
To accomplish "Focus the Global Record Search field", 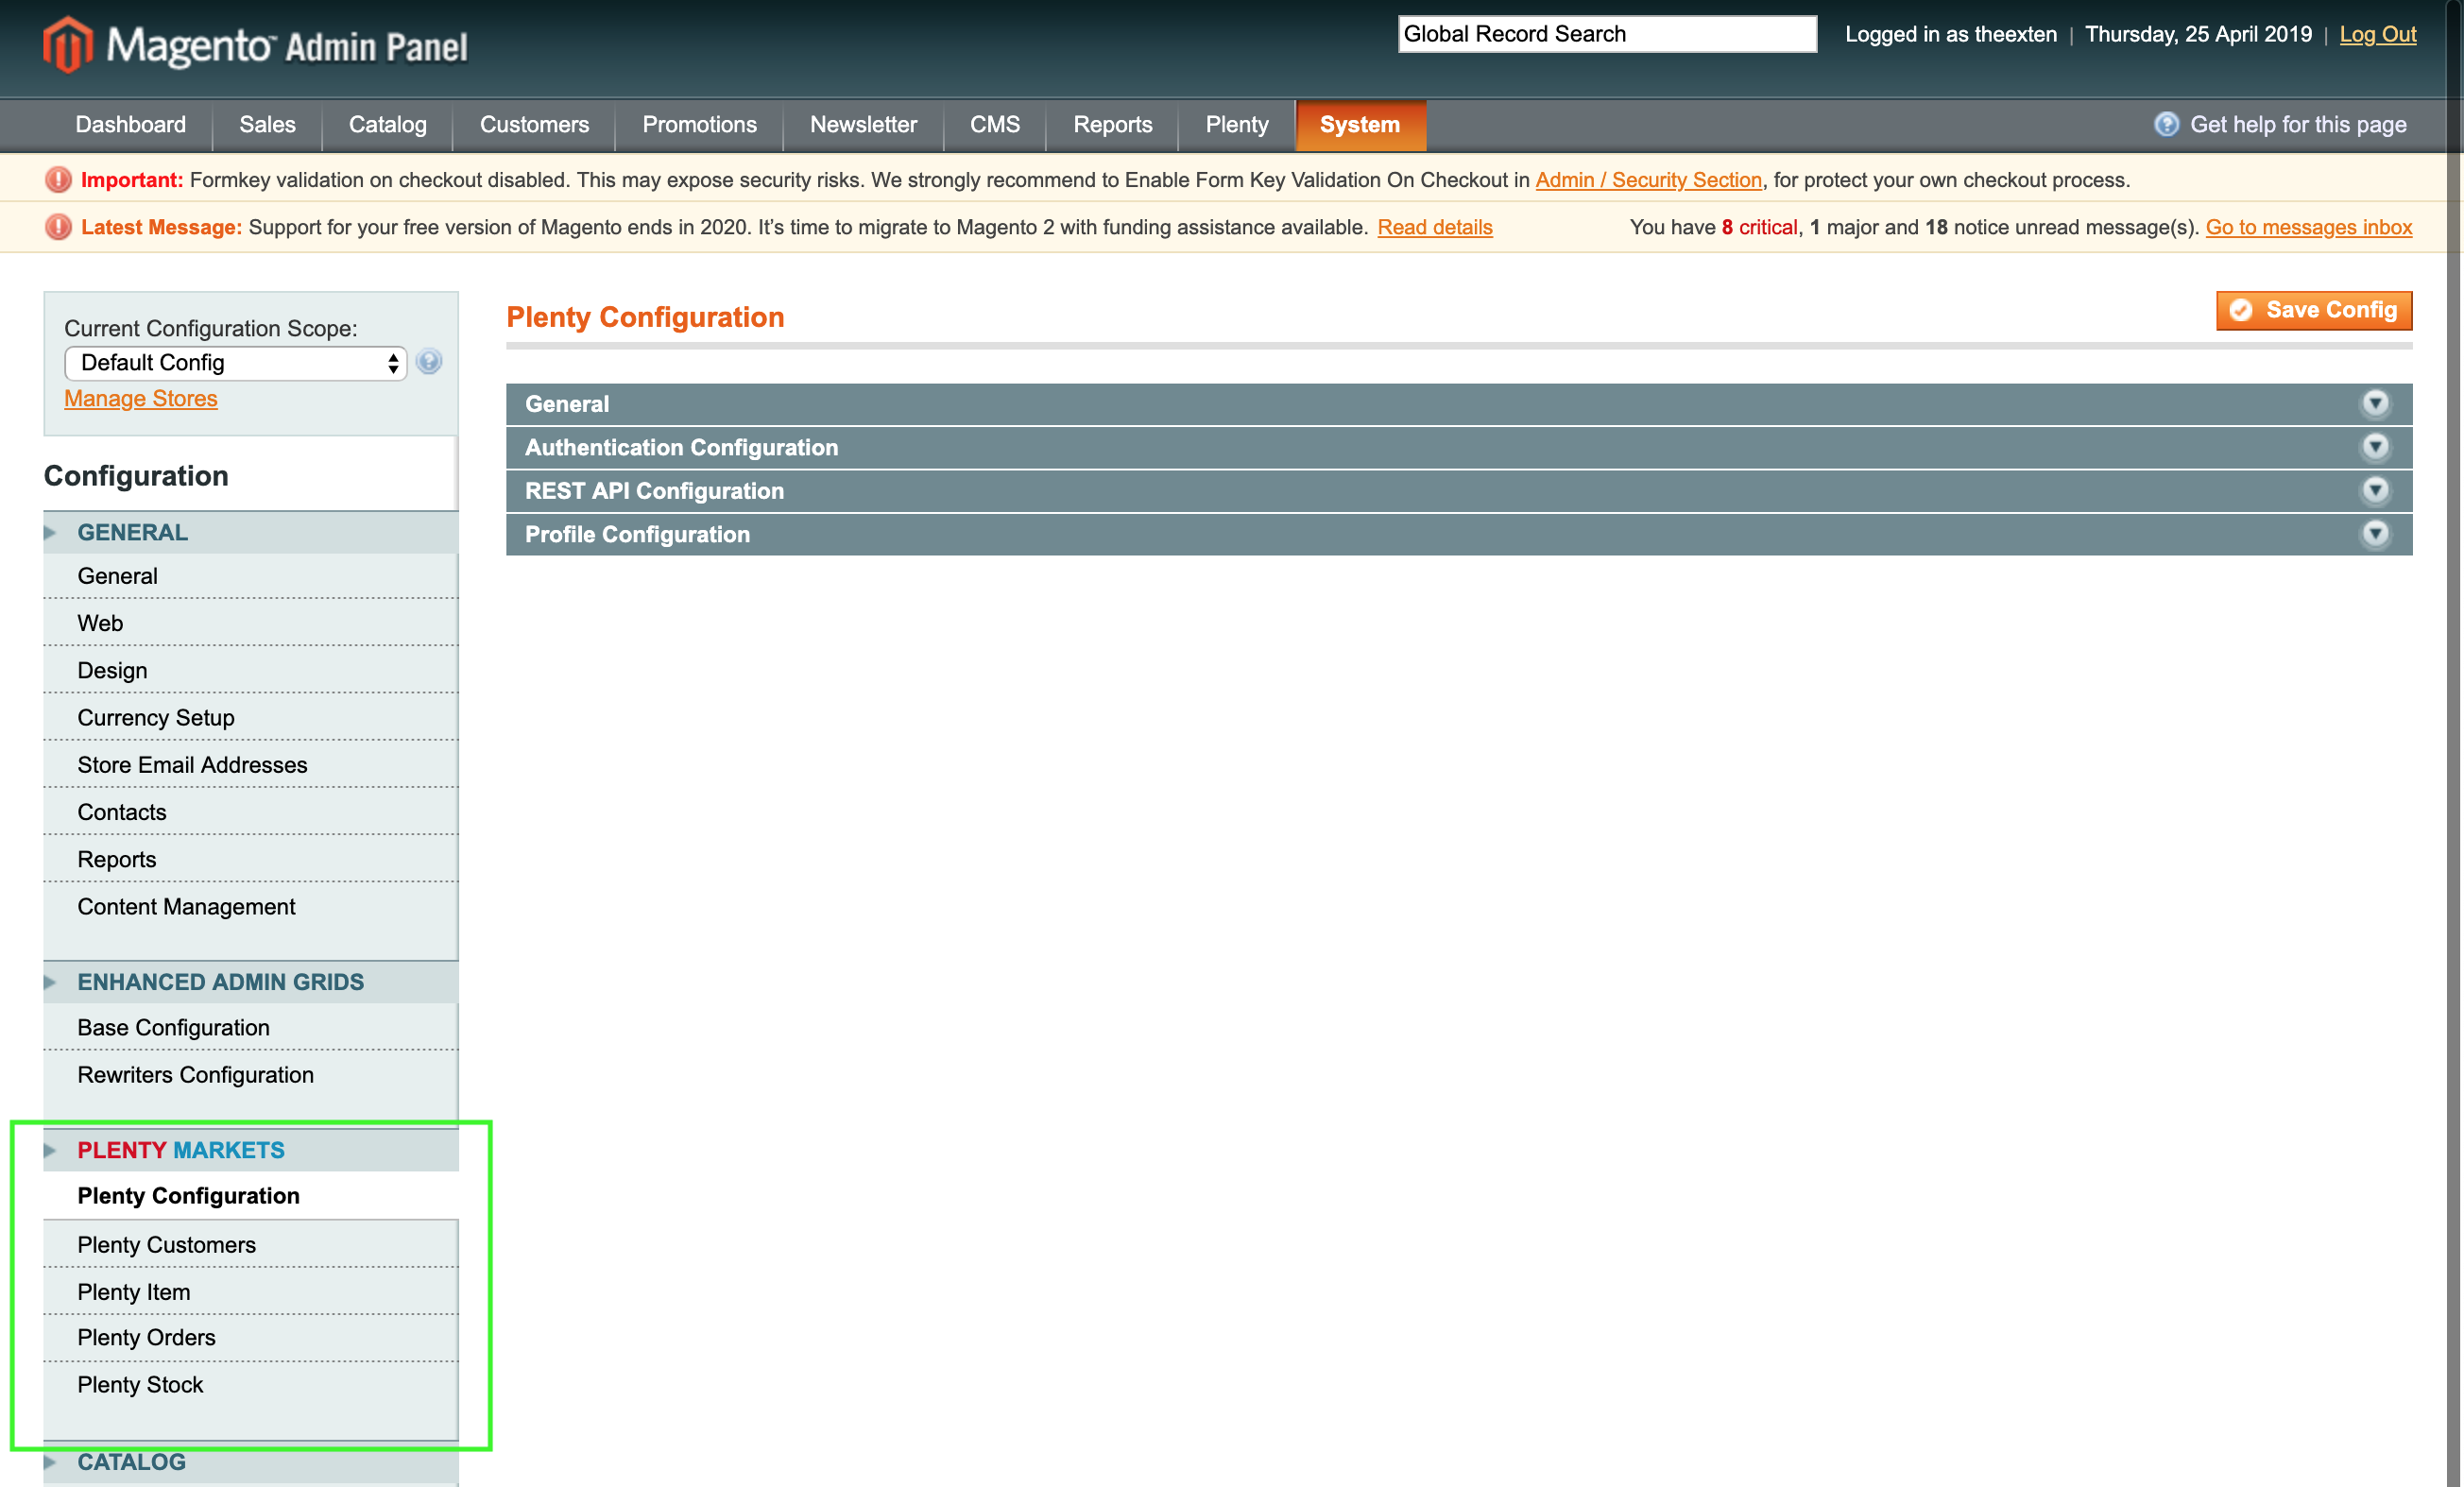I will coord(1607,34).
